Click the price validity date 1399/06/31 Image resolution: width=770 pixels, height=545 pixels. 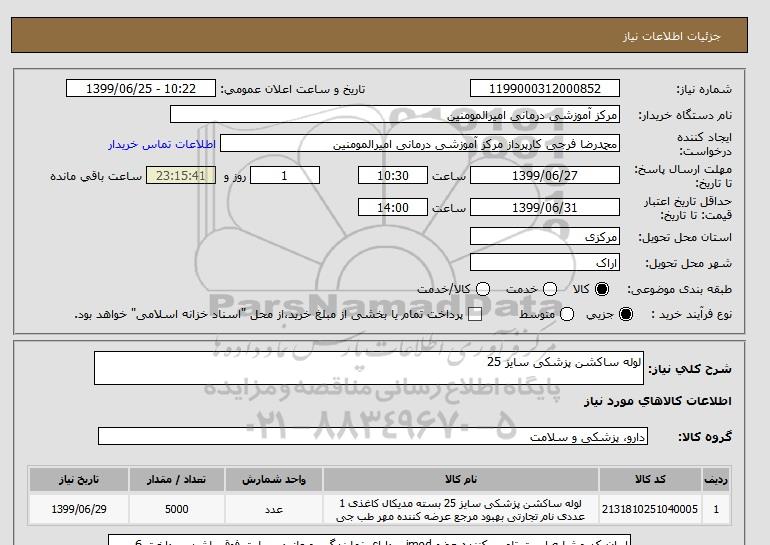pyautogui.click(x=545, y=207)
